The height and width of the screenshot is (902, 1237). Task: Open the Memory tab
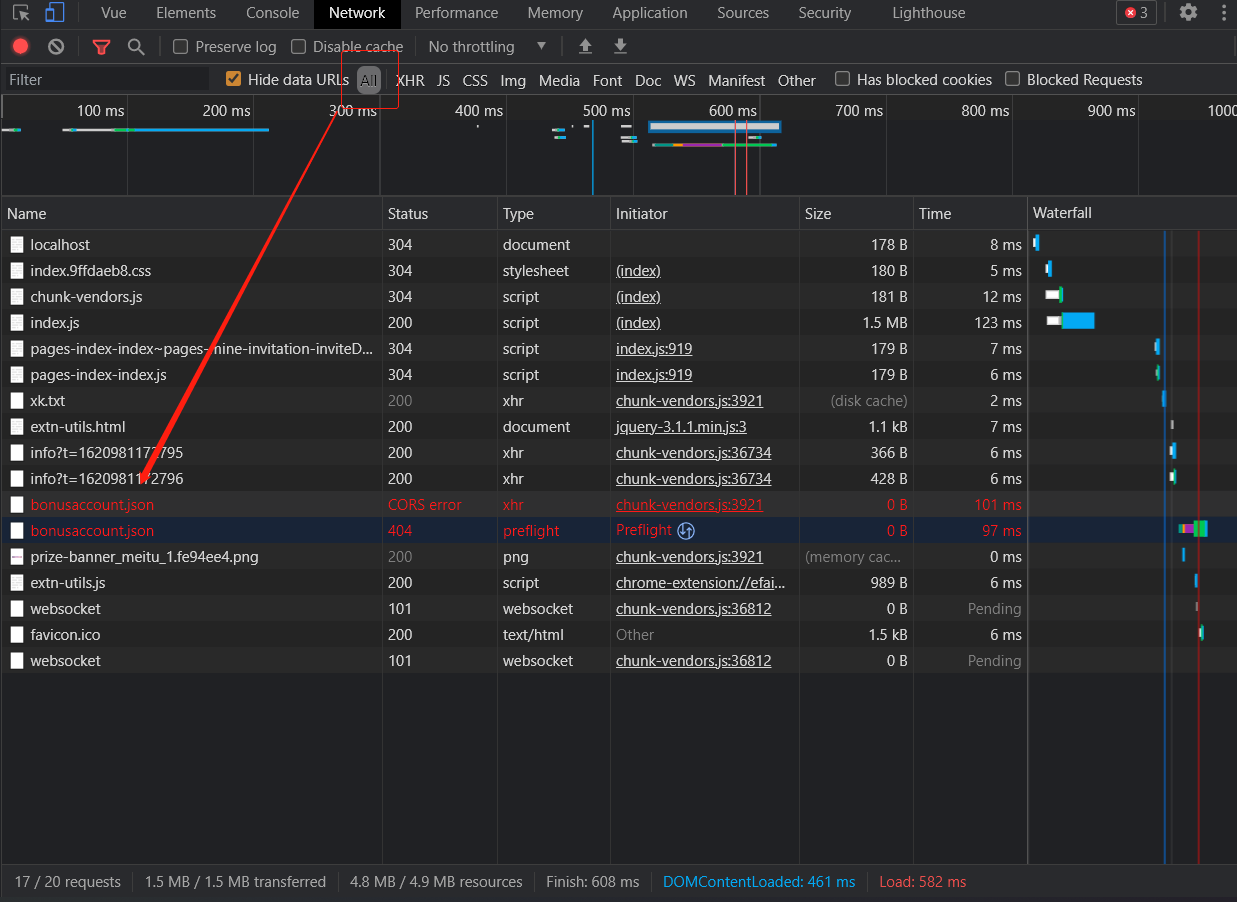click(x=555, y=13)
